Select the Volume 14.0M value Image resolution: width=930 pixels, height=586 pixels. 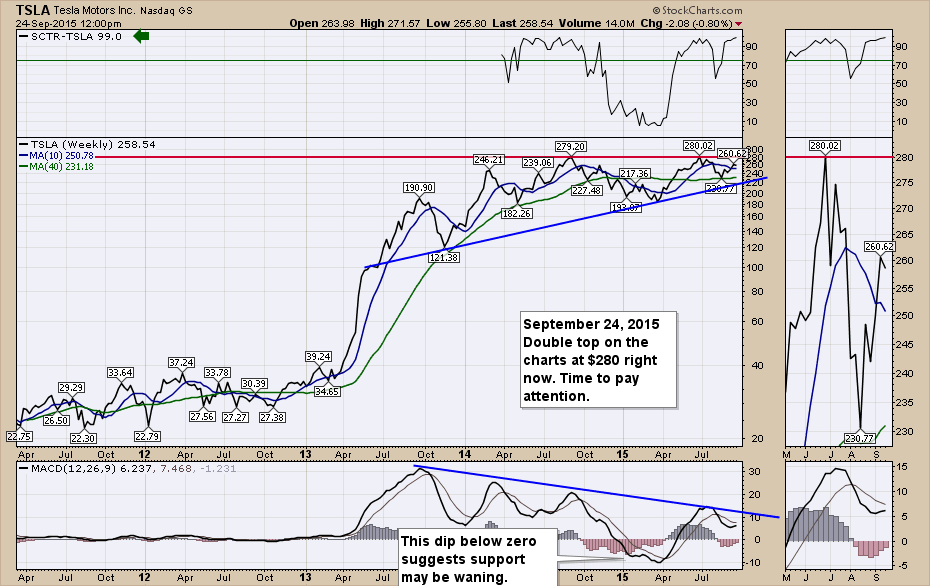point(597,24)
